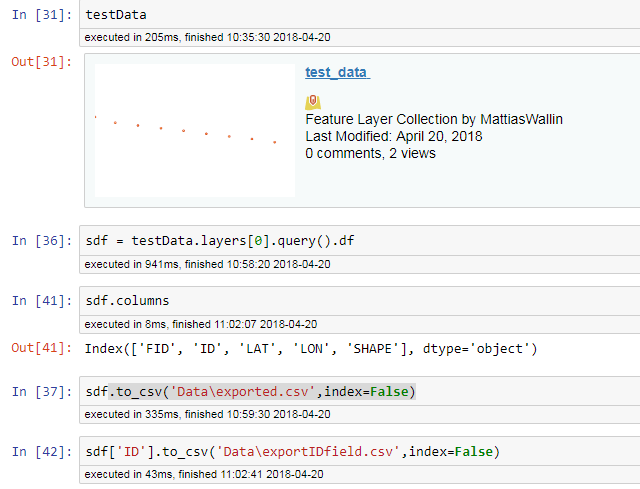Click the exportIDfield.csv code cell
Screen dimensions: 640x489
[360, 451]
